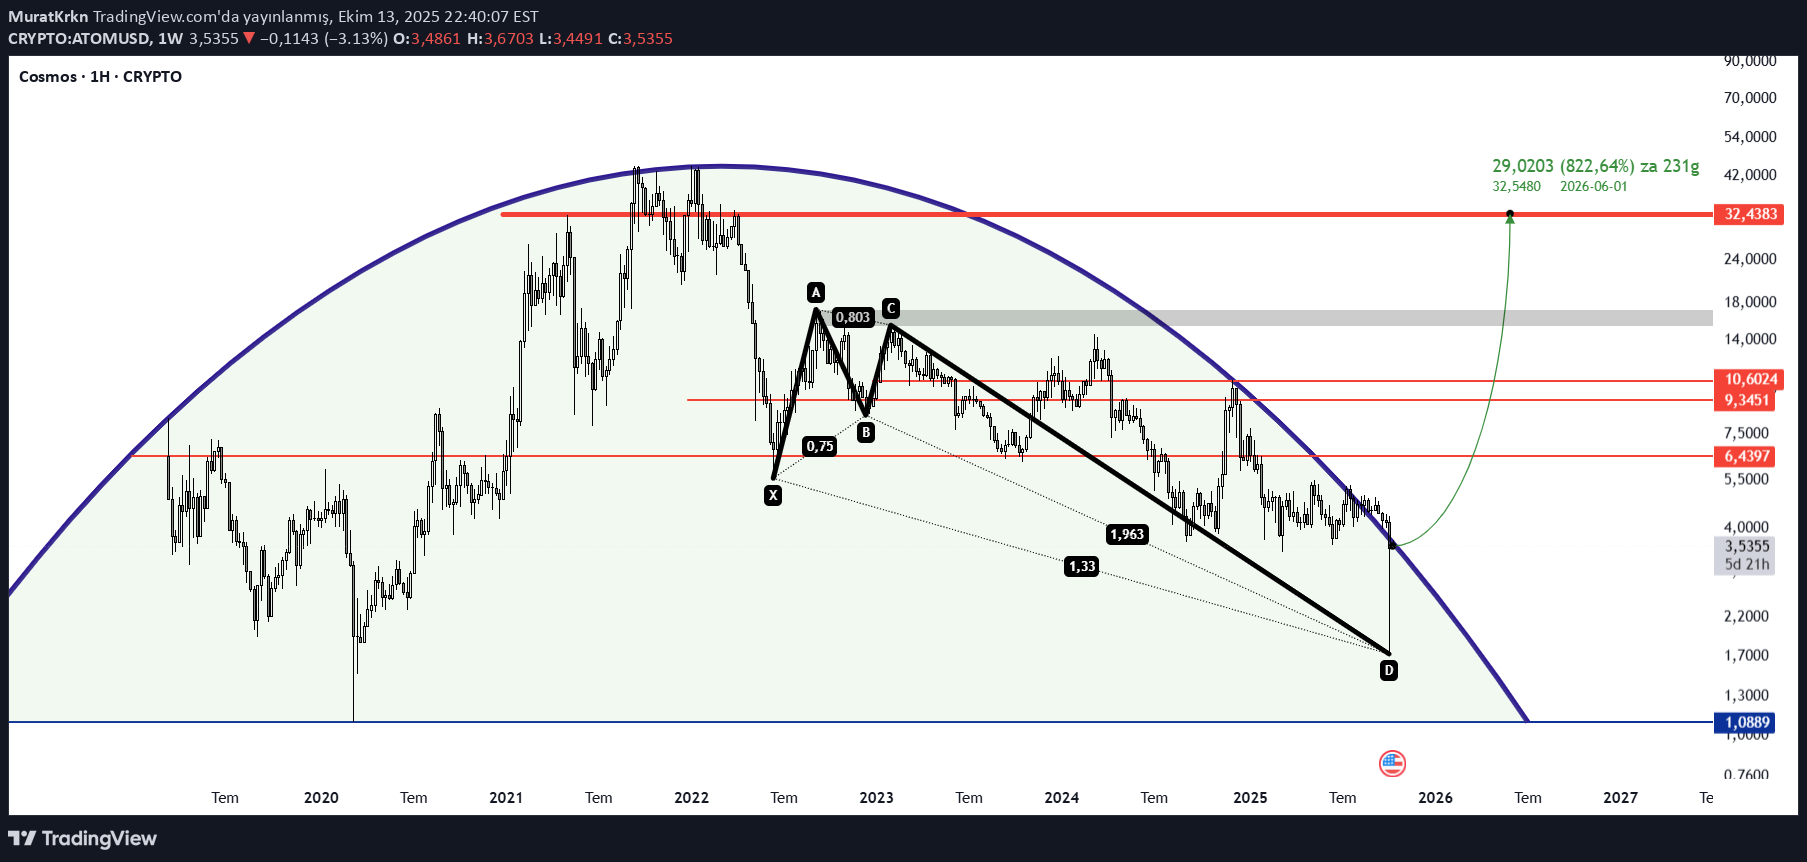The width and height of the screenshot is (1807, 862).
Task: Click the US flag economic event icon
Action: click(1392, 764)
